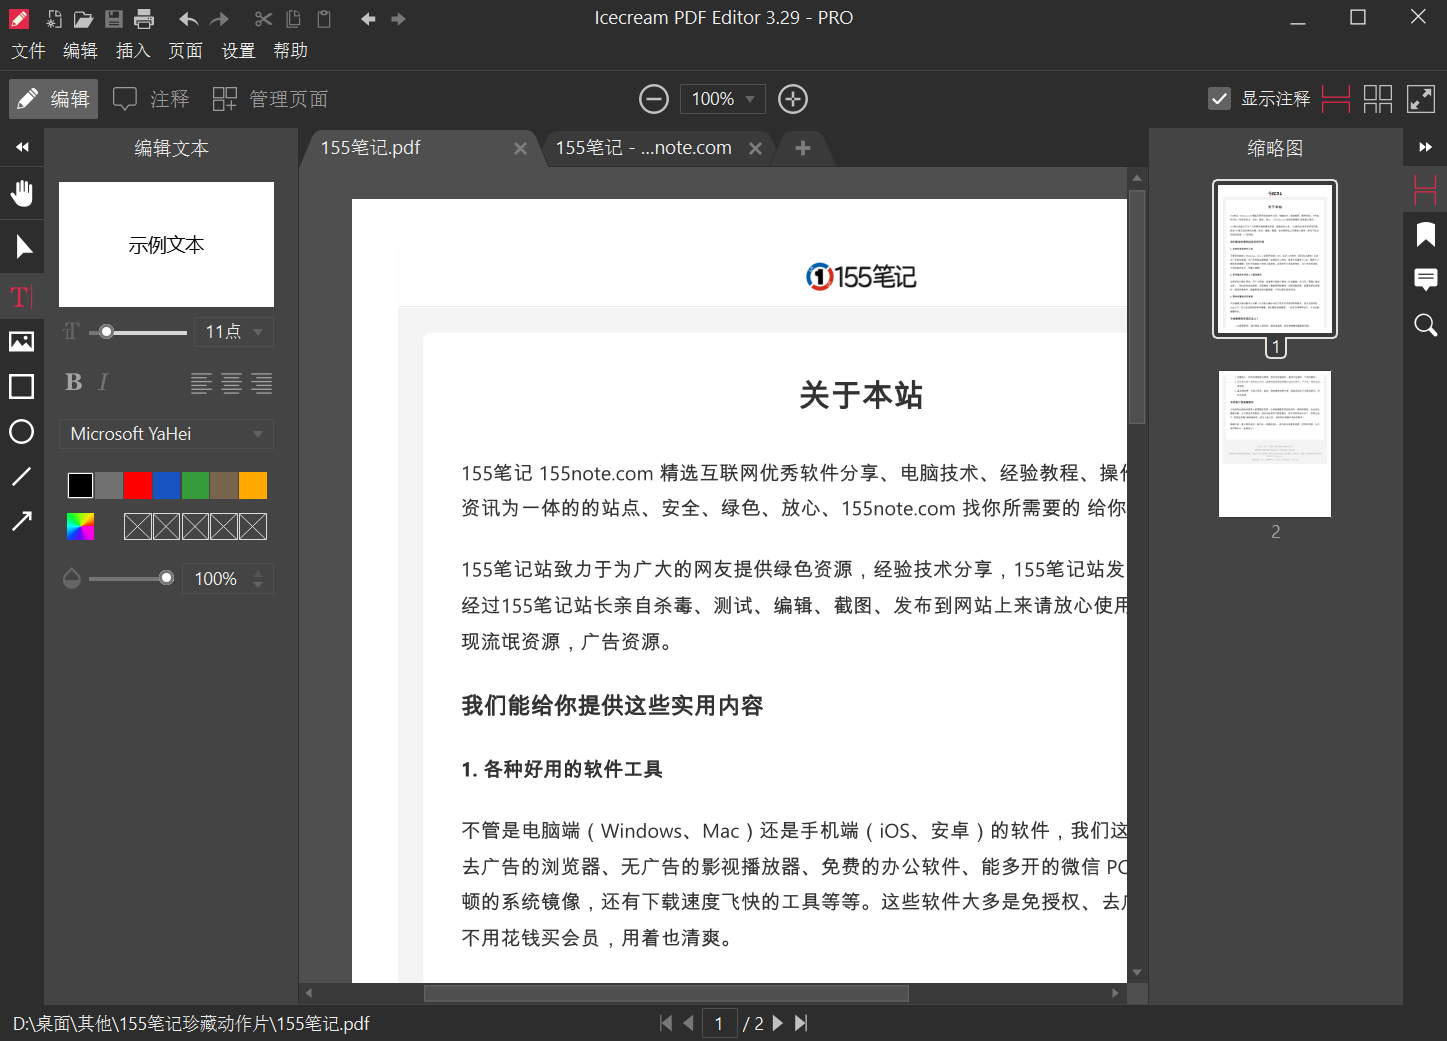Image resolution: width=1447 pixels, height=1041 pixels.
Task: Click the 管理页面 button
Action: pos(270,99)
